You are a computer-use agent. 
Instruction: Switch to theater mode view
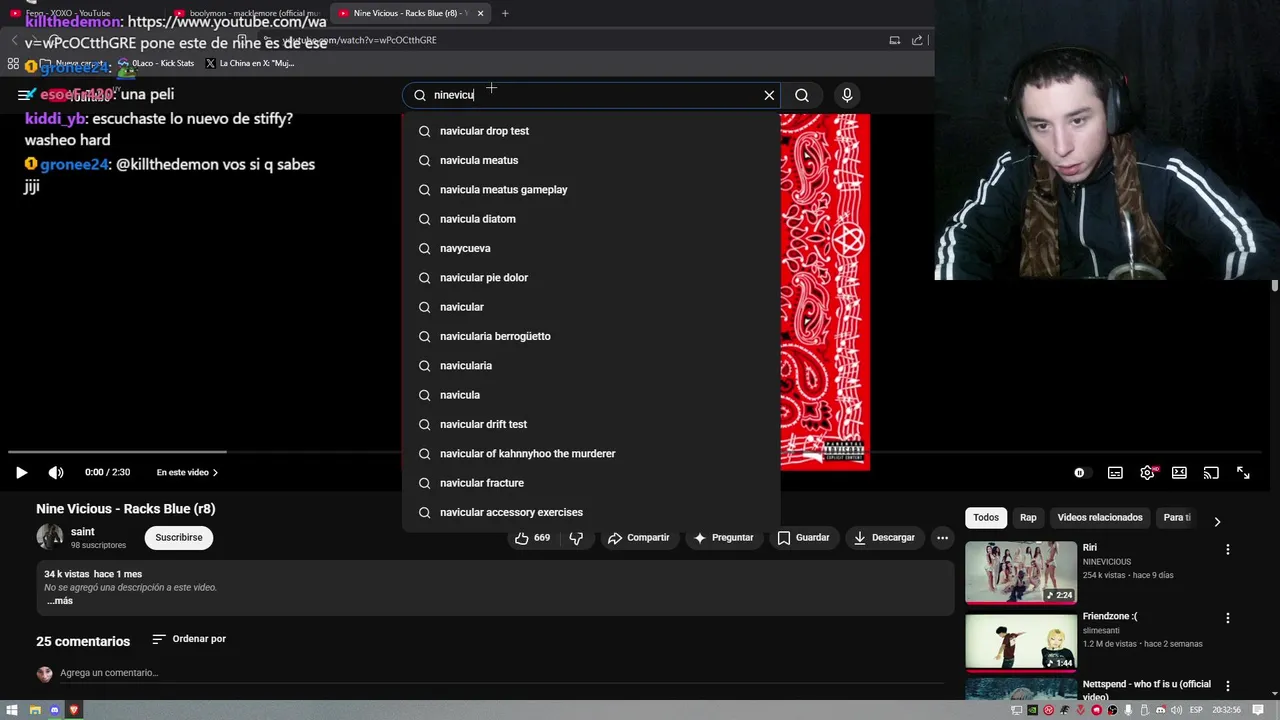point(1179,473)
